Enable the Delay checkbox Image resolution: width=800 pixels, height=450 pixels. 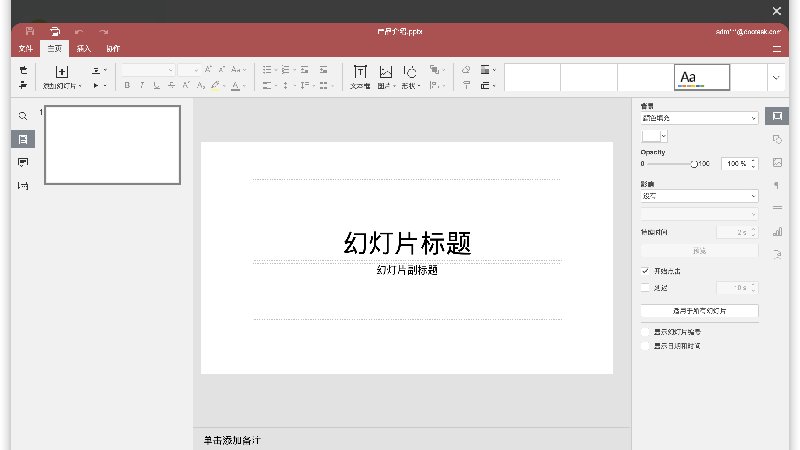coord(645,288)
